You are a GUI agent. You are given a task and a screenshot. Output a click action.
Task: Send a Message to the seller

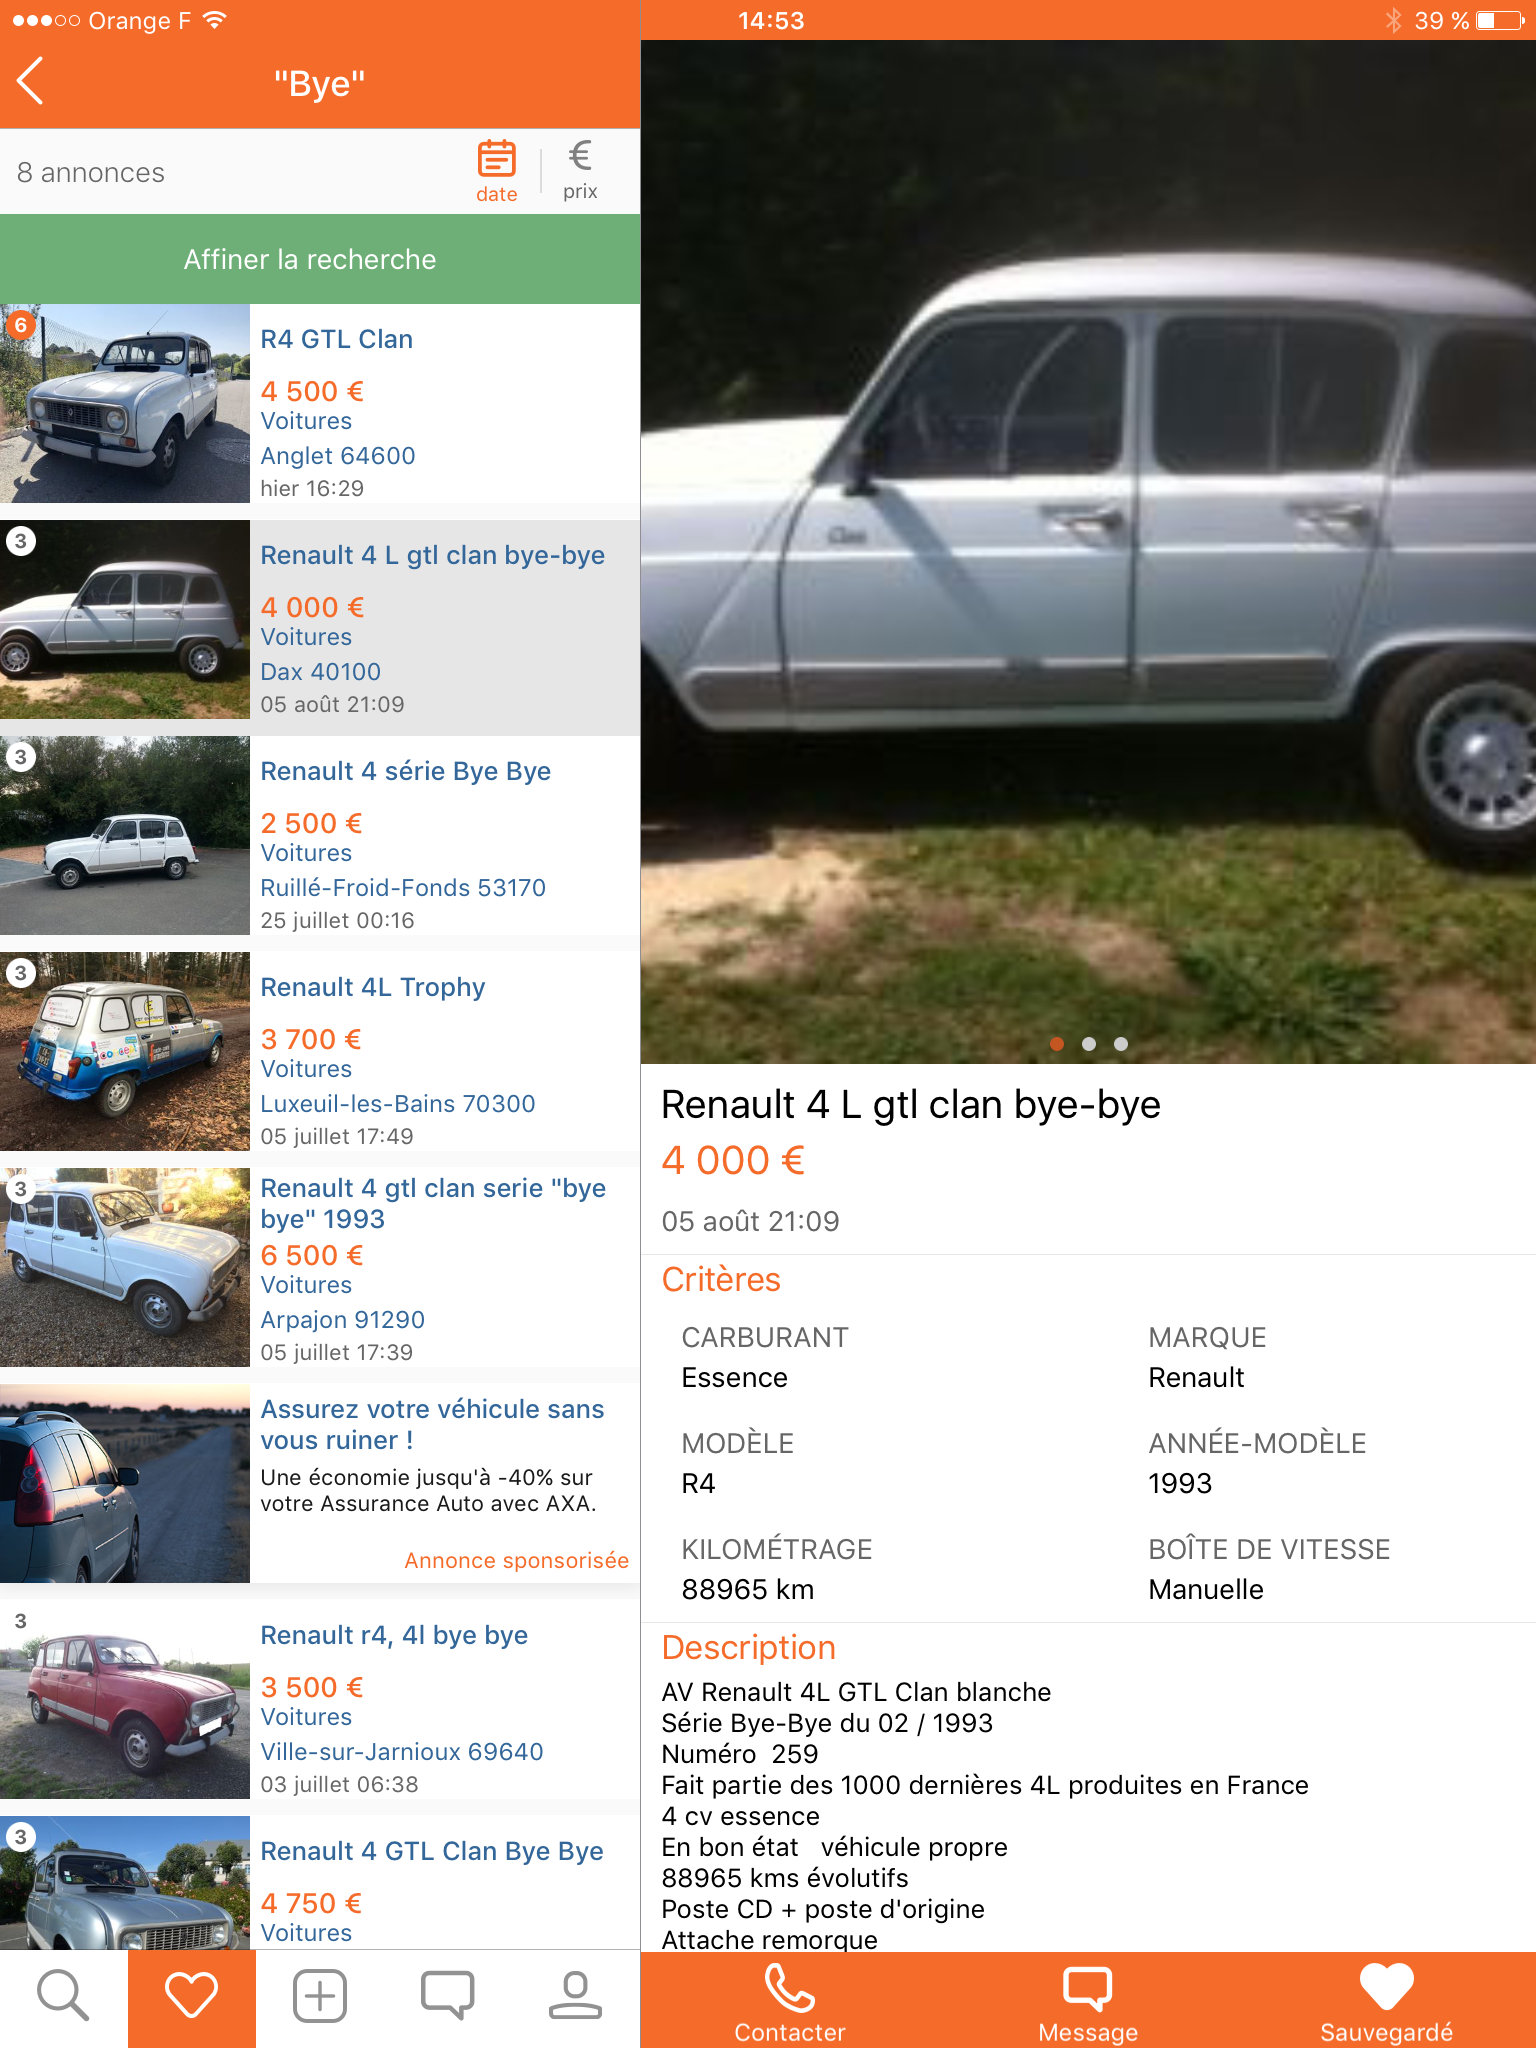pos(1088,2002)
